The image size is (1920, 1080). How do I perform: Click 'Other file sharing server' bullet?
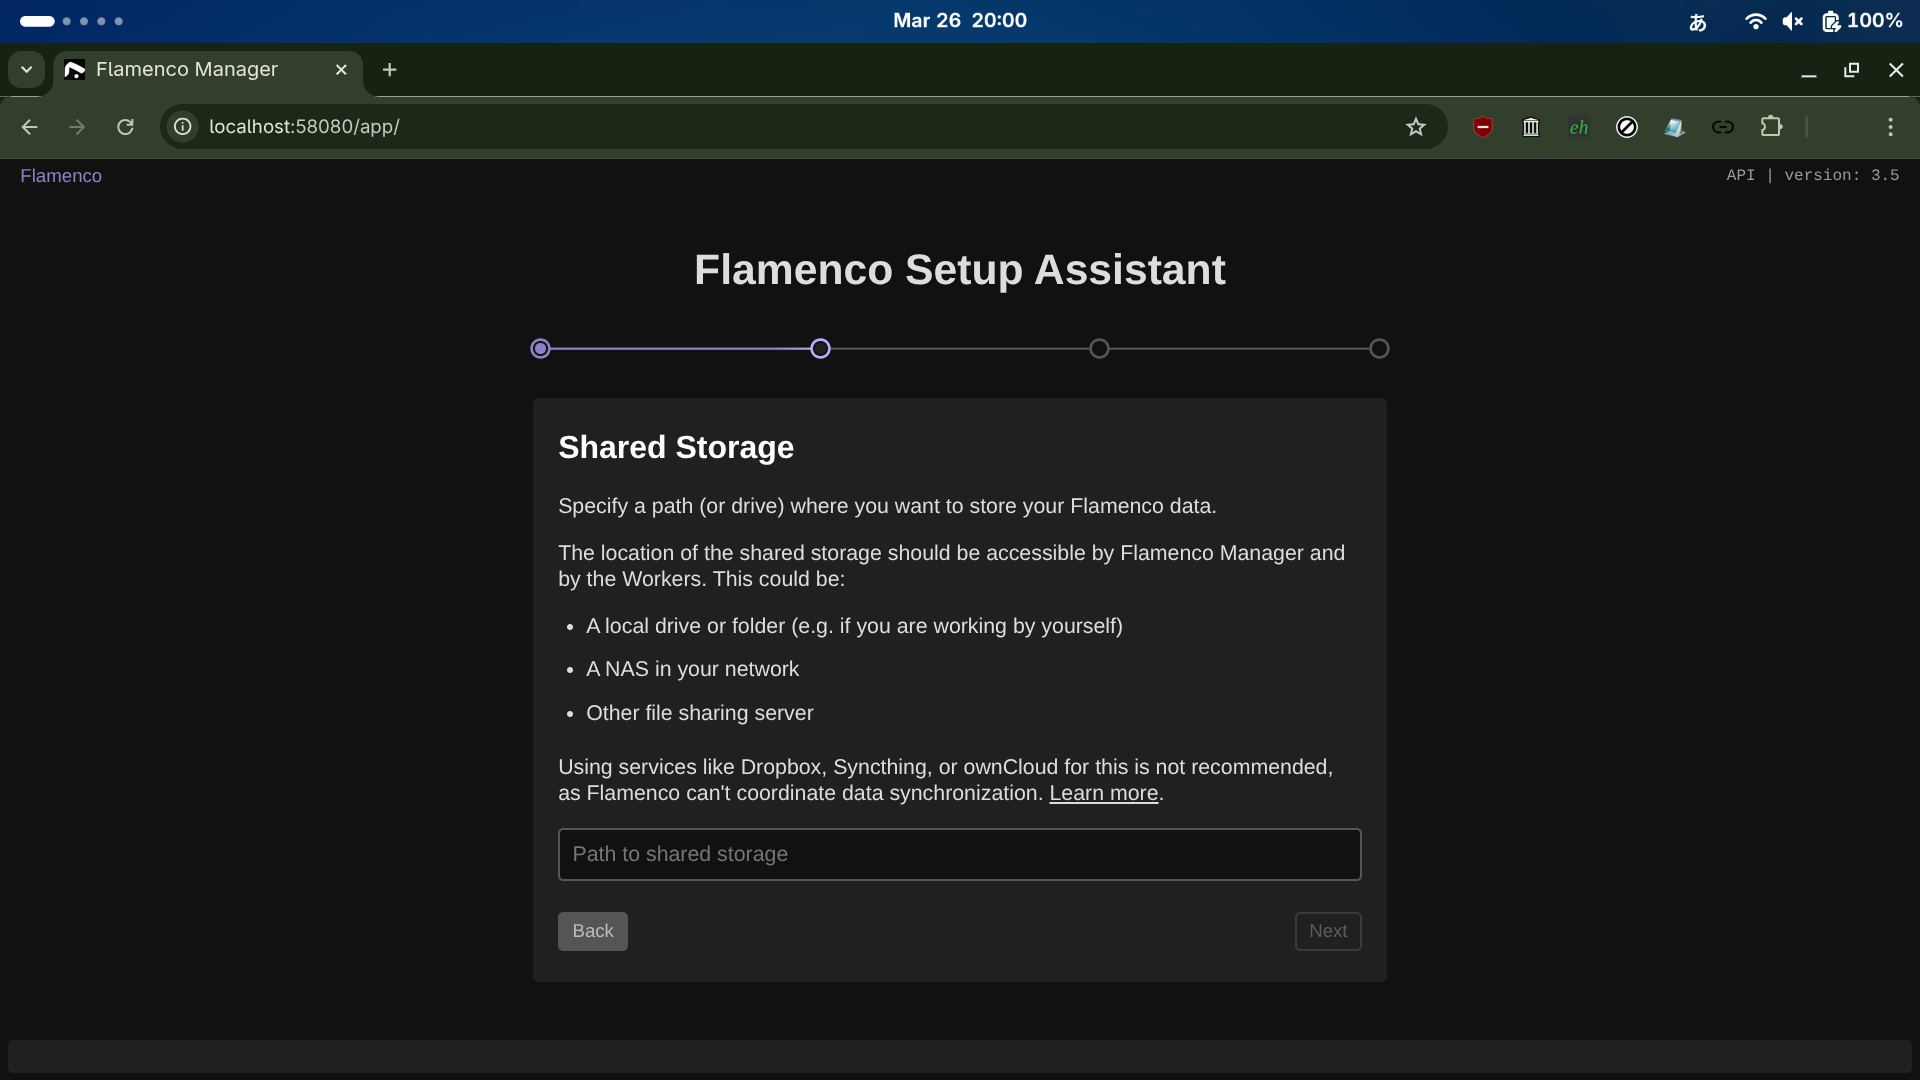[x=699, y=713]
